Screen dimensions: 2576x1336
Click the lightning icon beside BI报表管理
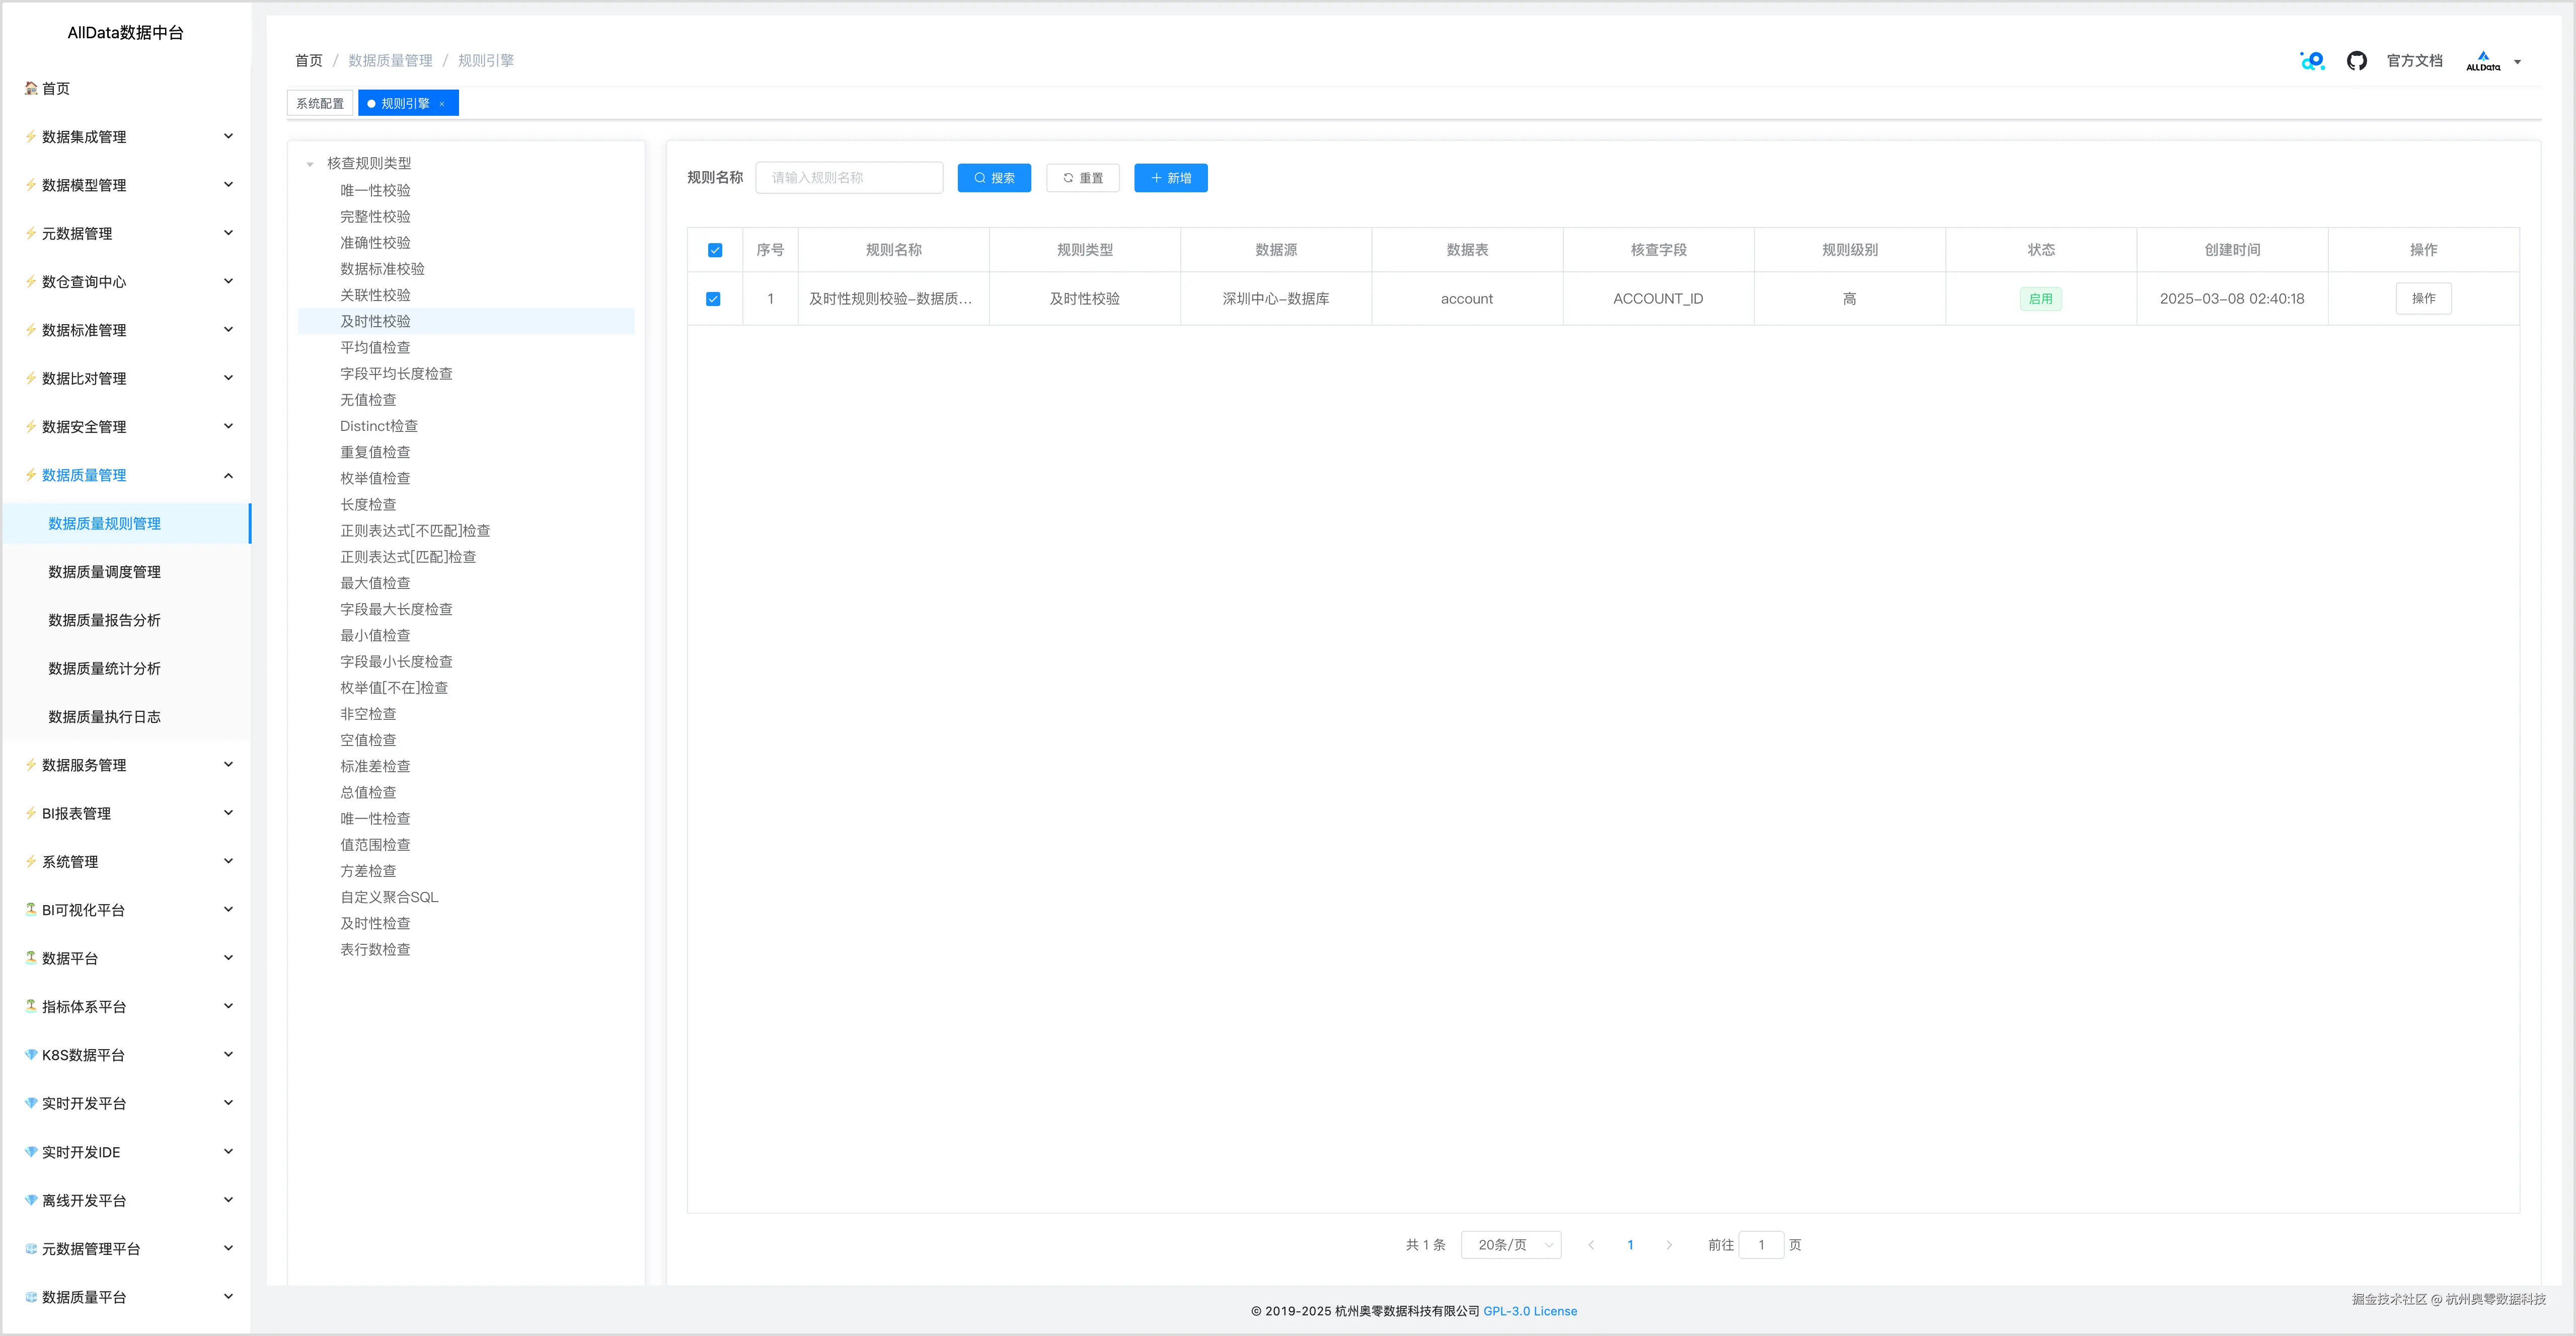point(31,813)
